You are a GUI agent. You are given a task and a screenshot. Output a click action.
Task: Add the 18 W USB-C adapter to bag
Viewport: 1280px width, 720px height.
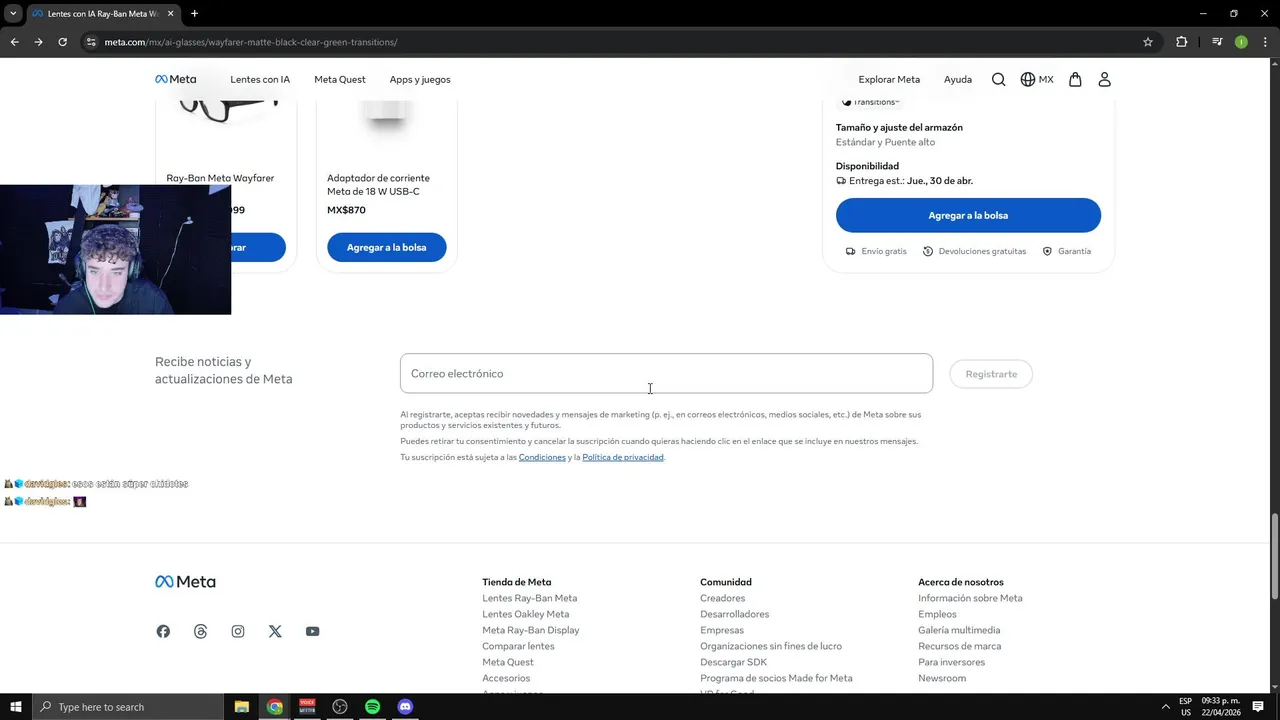pos(386,247)
